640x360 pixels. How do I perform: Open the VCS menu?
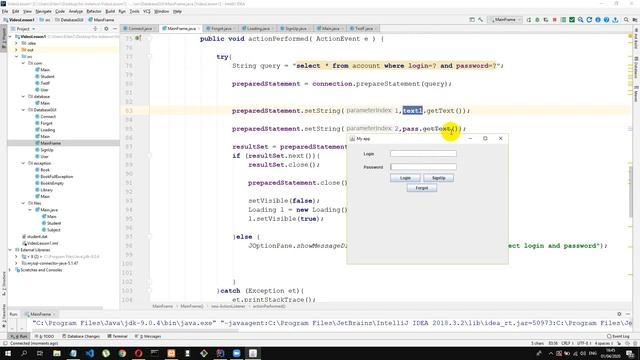(147, 11)
